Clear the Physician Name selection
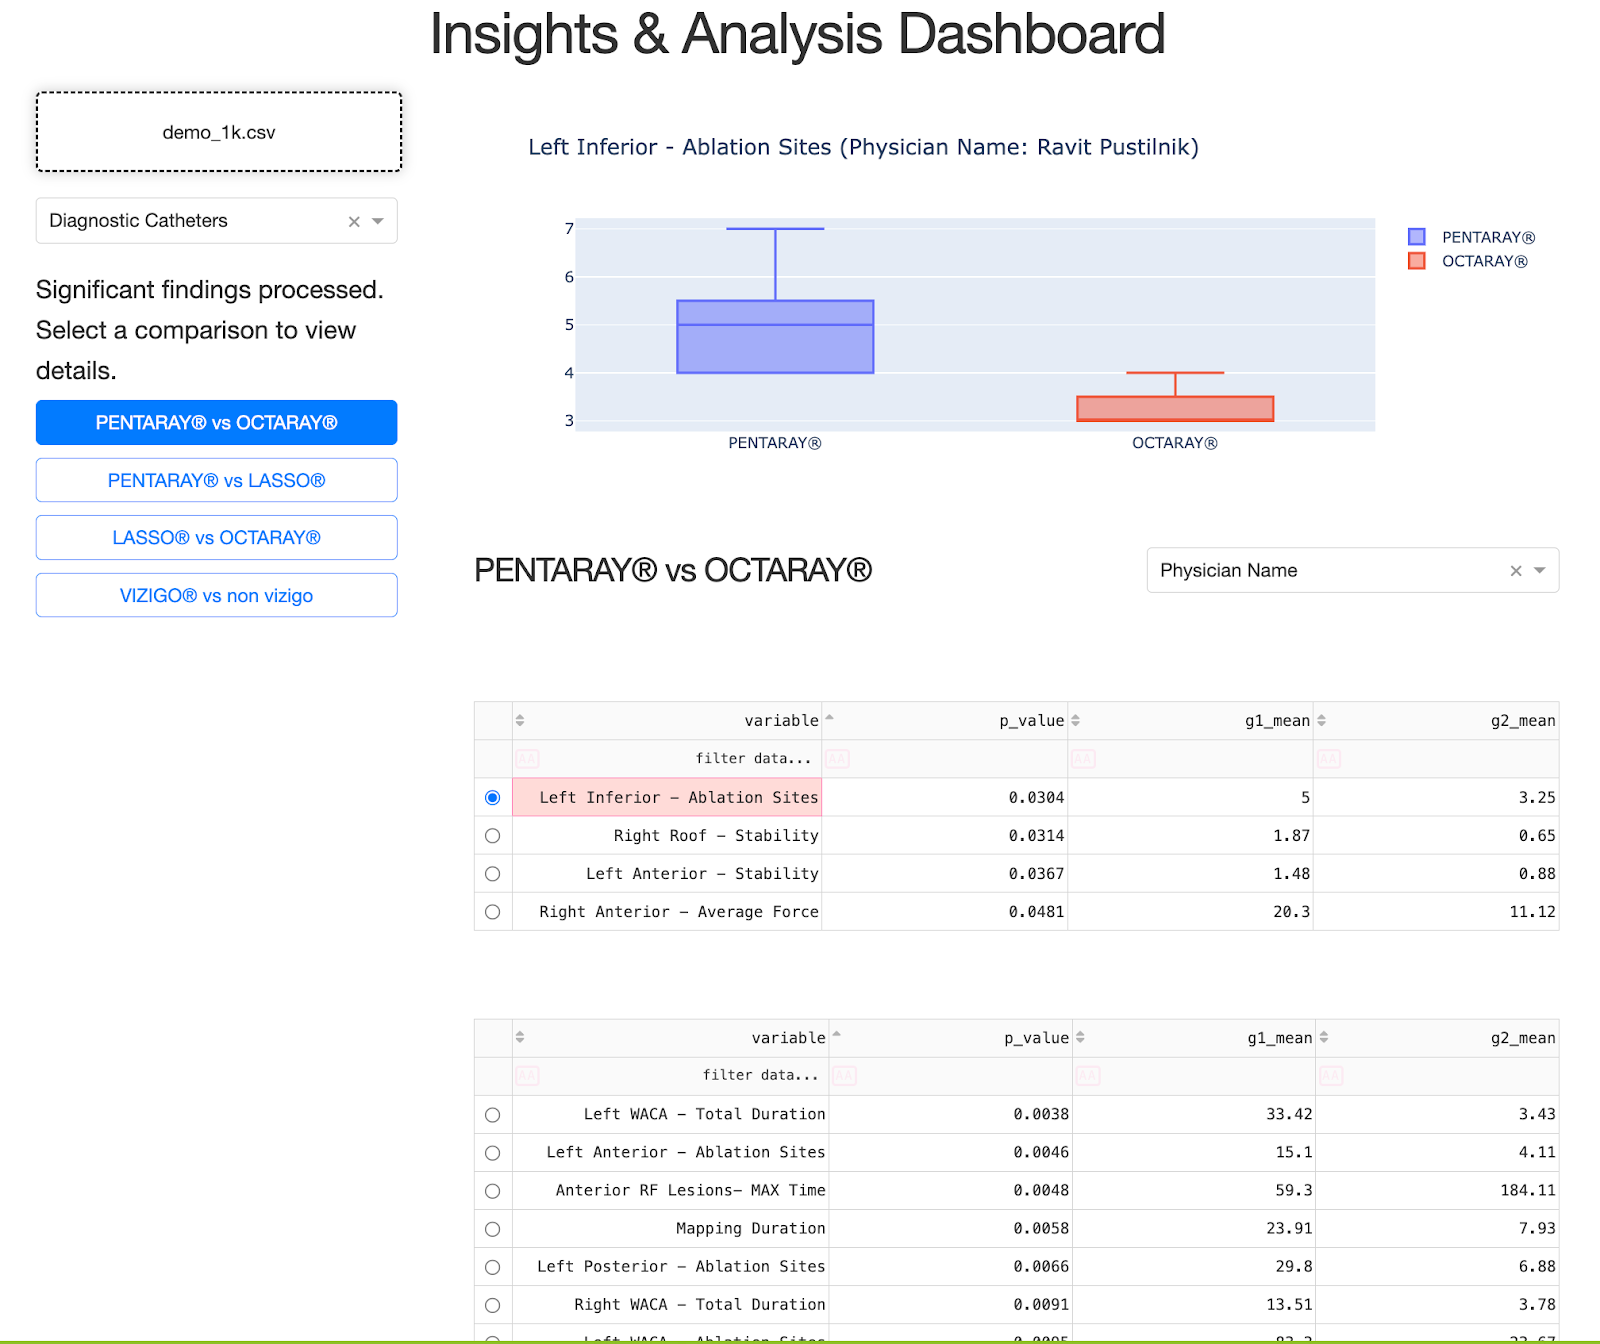The image size is (1600, 1344). tap(1516, 571)
